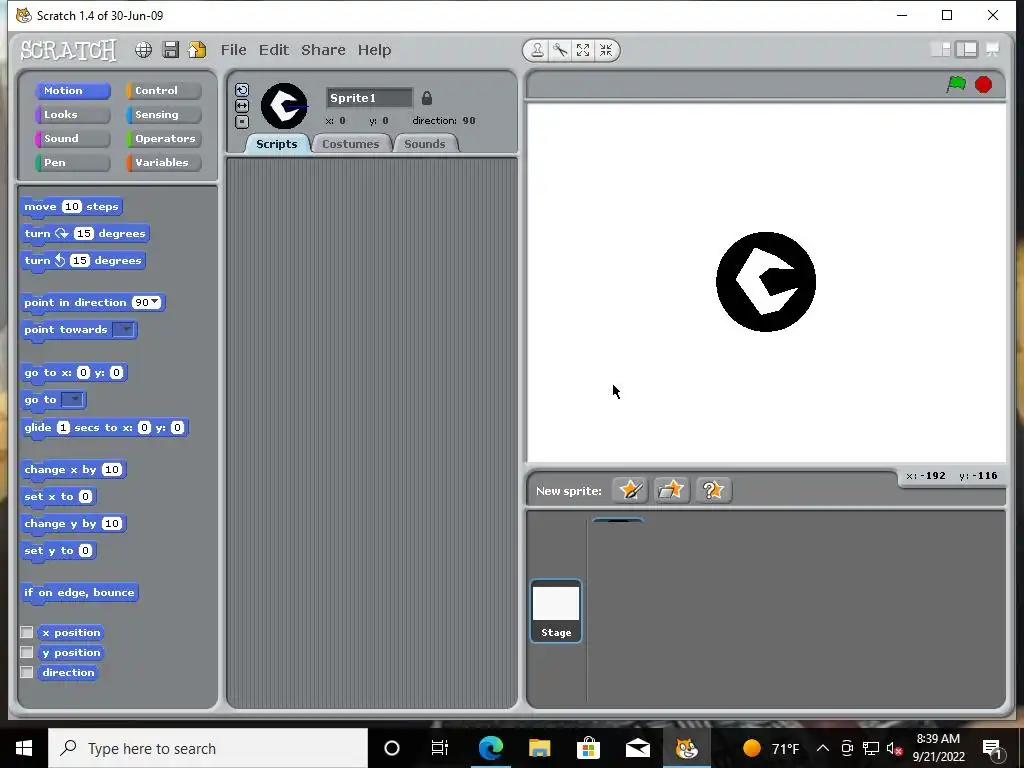Screen dimensions: 1024x768
Task: Click the set y to 0 block
Action: point(58,551)
